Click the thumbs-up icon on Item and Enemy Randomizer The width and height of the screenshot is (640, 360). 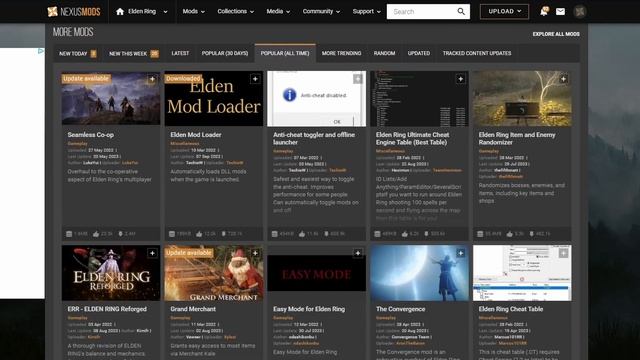pyautogui.click(x=509, y=234)
